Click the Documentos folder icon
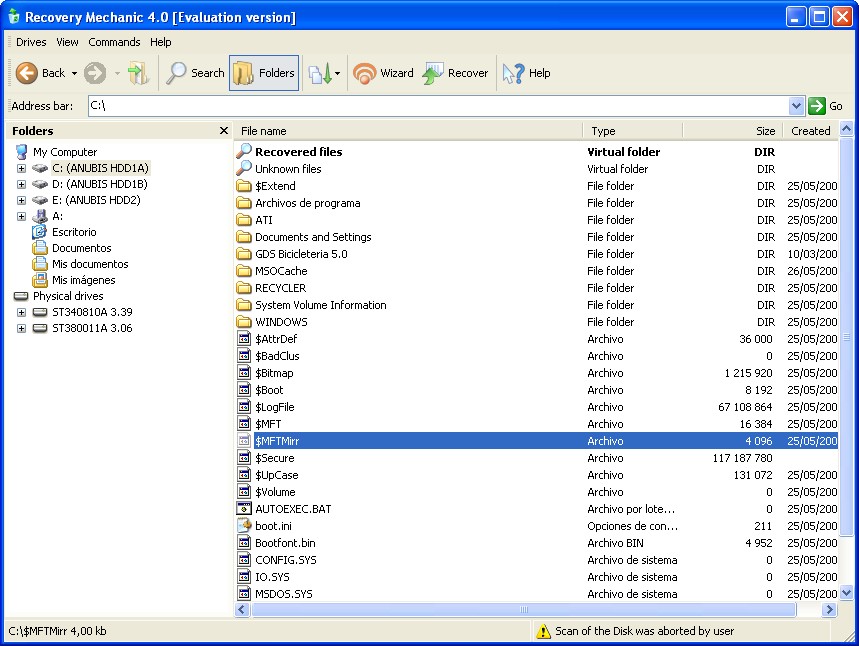Screen dimensions: 859x646 point(39,248)
